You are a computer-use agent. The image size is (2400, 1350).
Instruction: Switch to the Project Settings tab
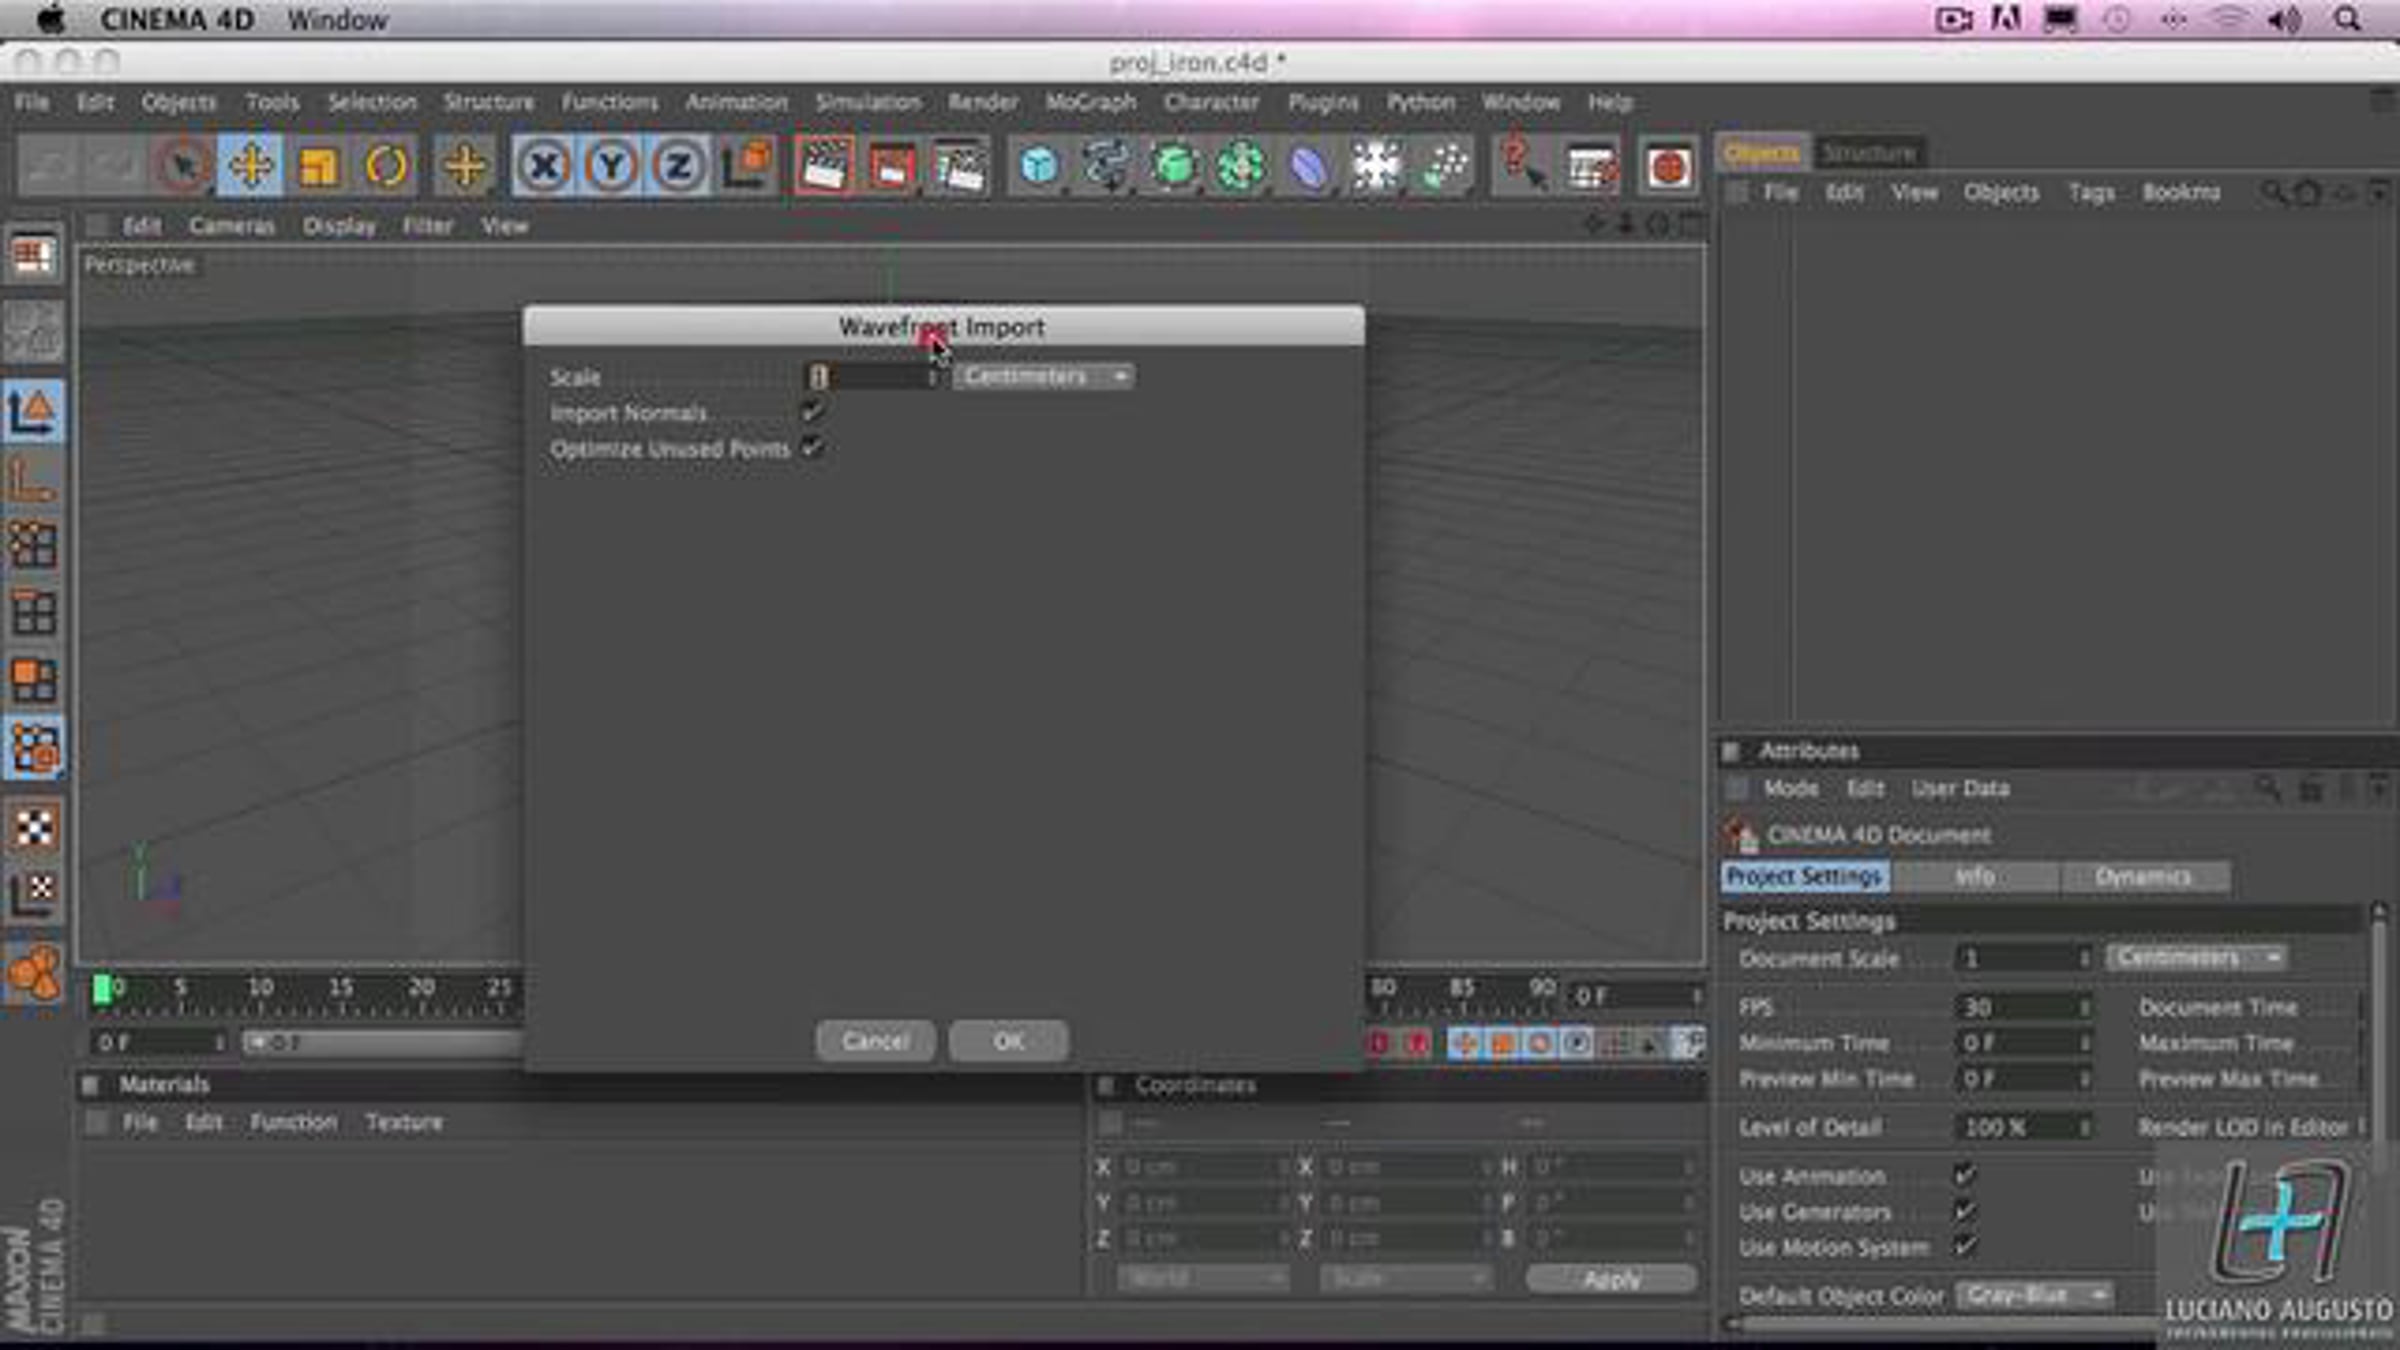(x=1805, y=876)
